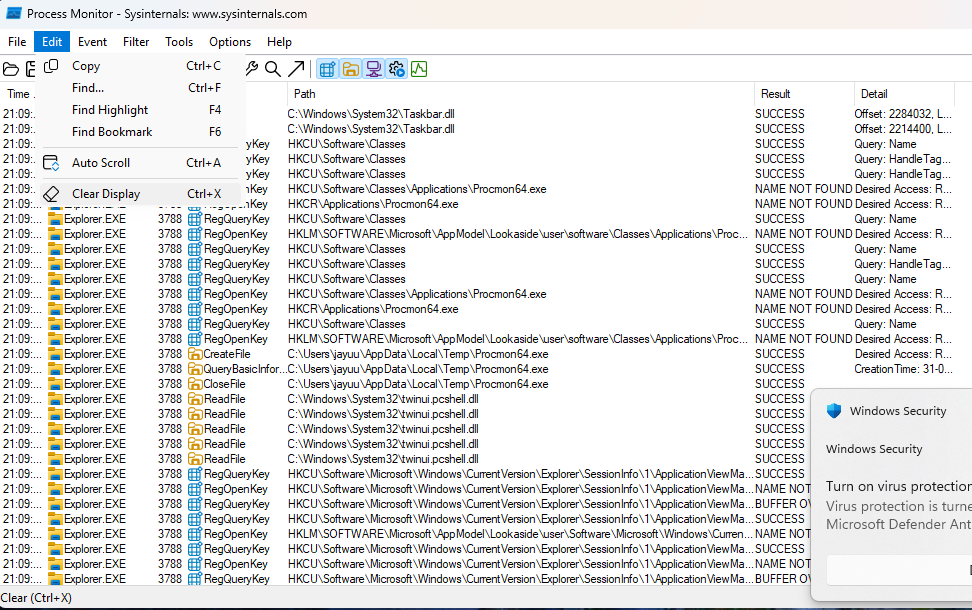972x610 pixels.
Task: Toggle Show Process and Thread Activity
Action: point(396,69)
